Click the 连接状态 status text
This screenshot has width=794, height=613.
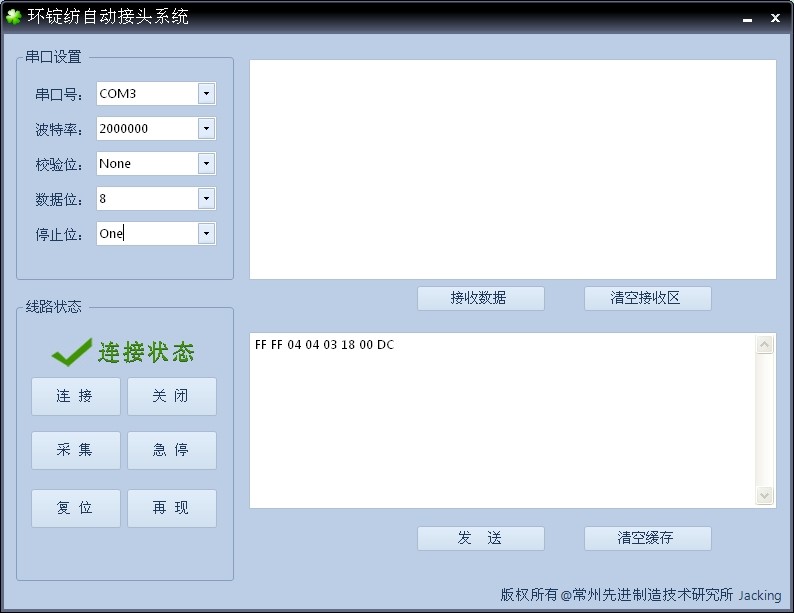pos(146,352)
